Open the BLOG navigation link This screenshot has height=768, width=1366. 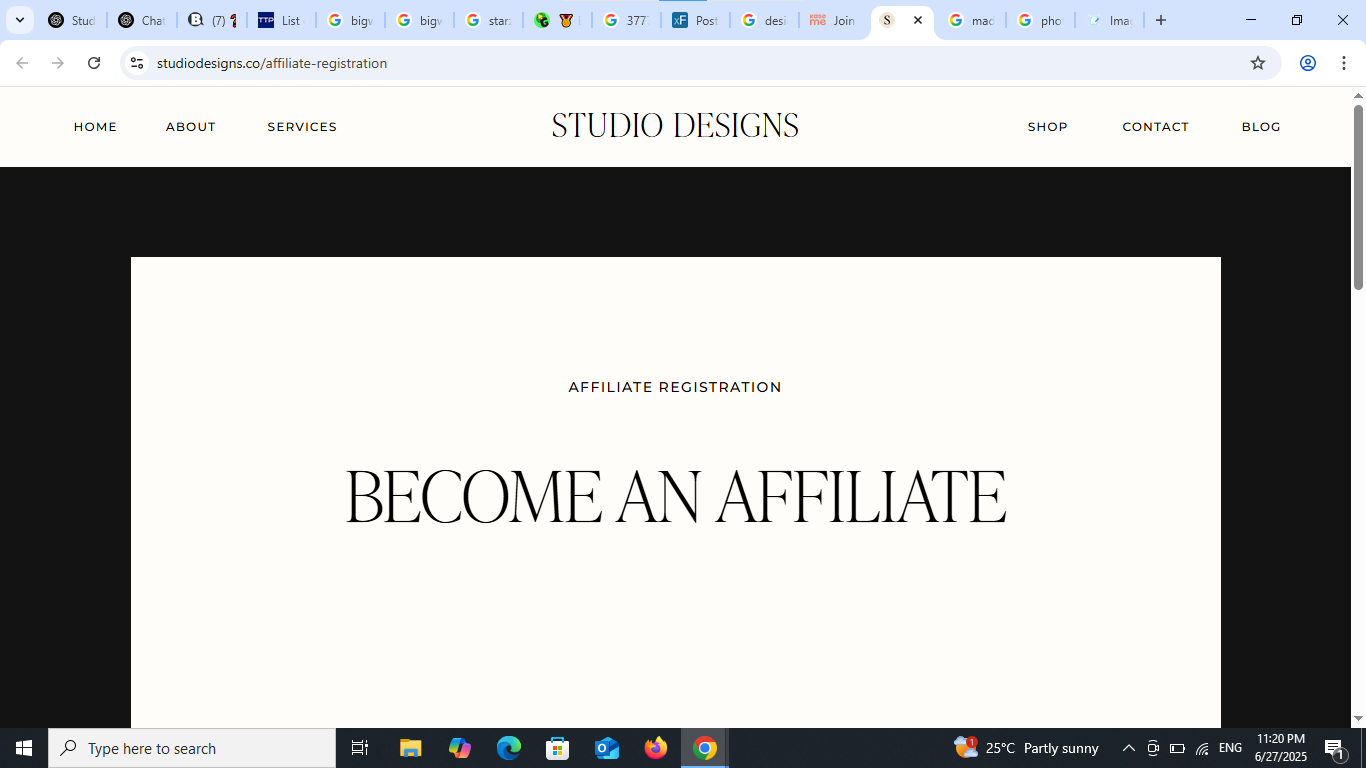[x=1261, y=127]
